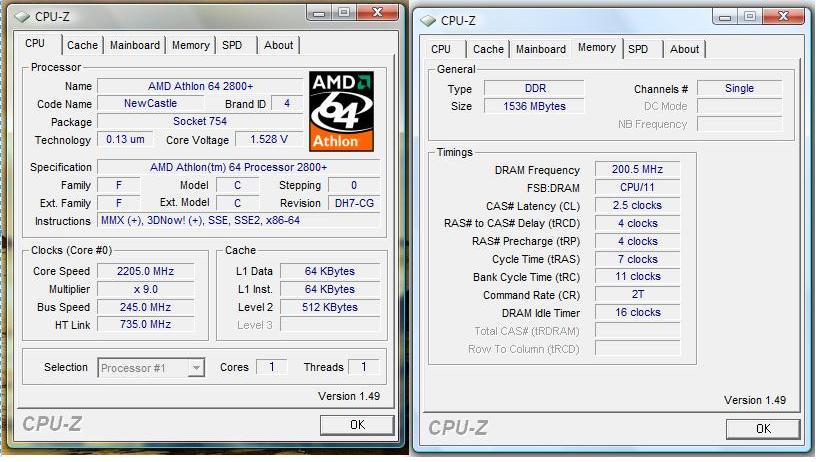Click the CAS# Latency value 2.5 clocks
Viewport: 820px width, 462px height.
pyautogui.click(x=637, y=206)
